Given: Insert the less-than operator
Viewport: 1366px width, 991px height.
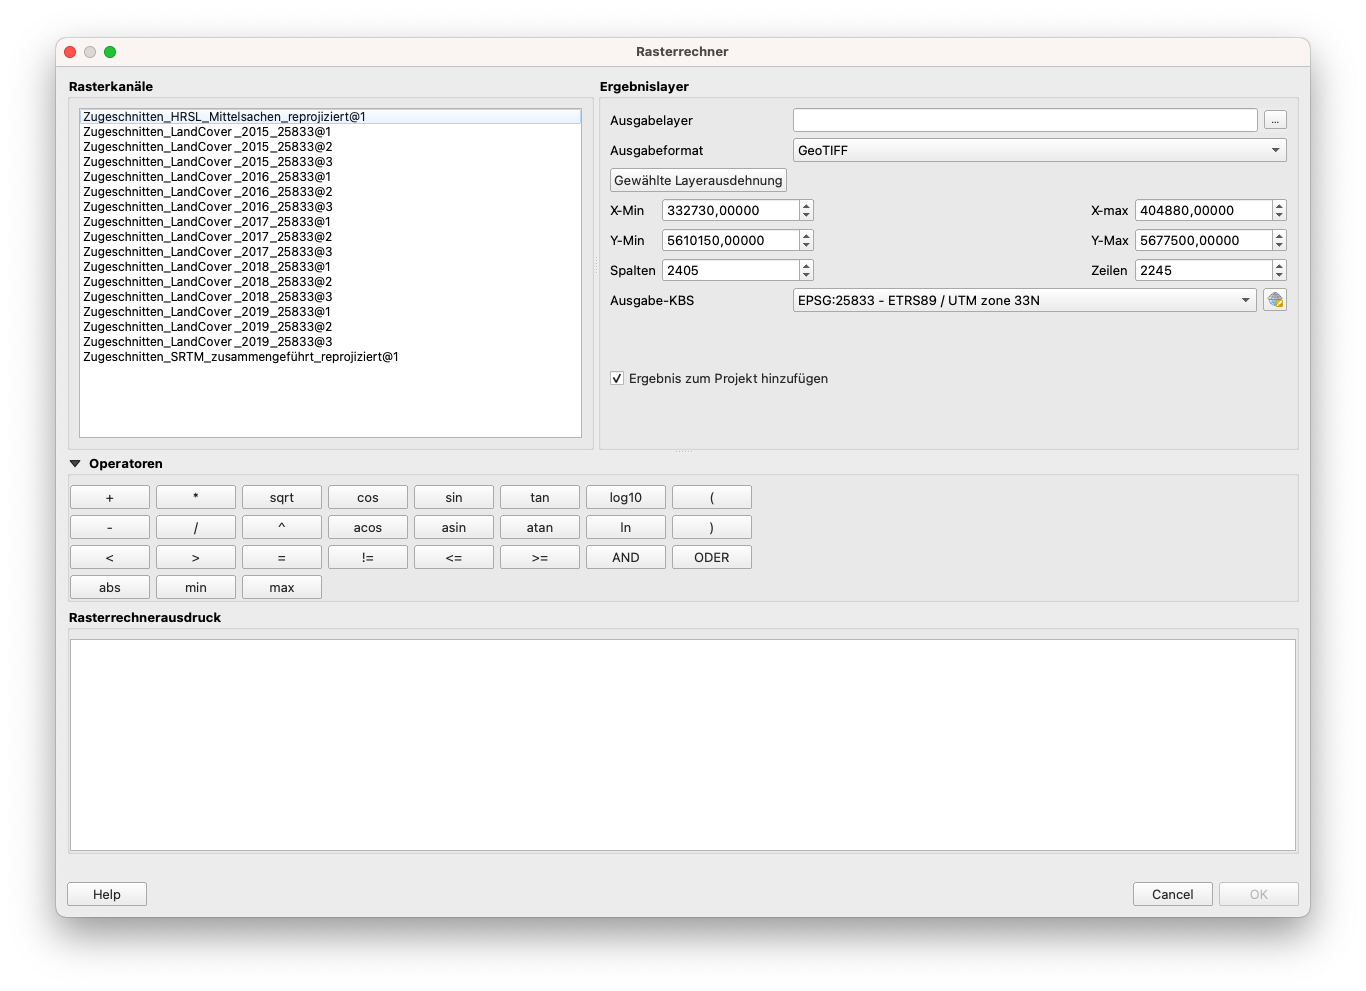Looking at the screenshot, I should point(110,557).
